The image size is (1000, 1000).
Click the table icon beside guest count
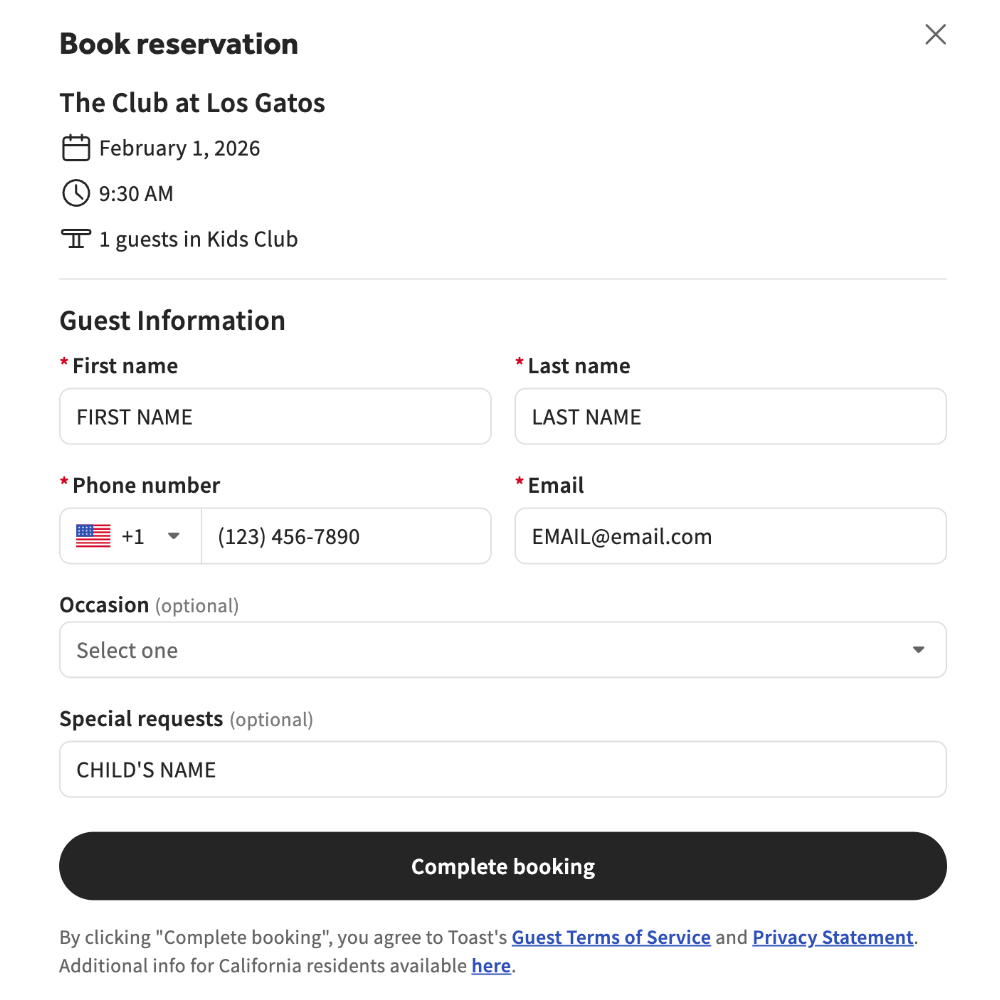(x=76, y=239)
